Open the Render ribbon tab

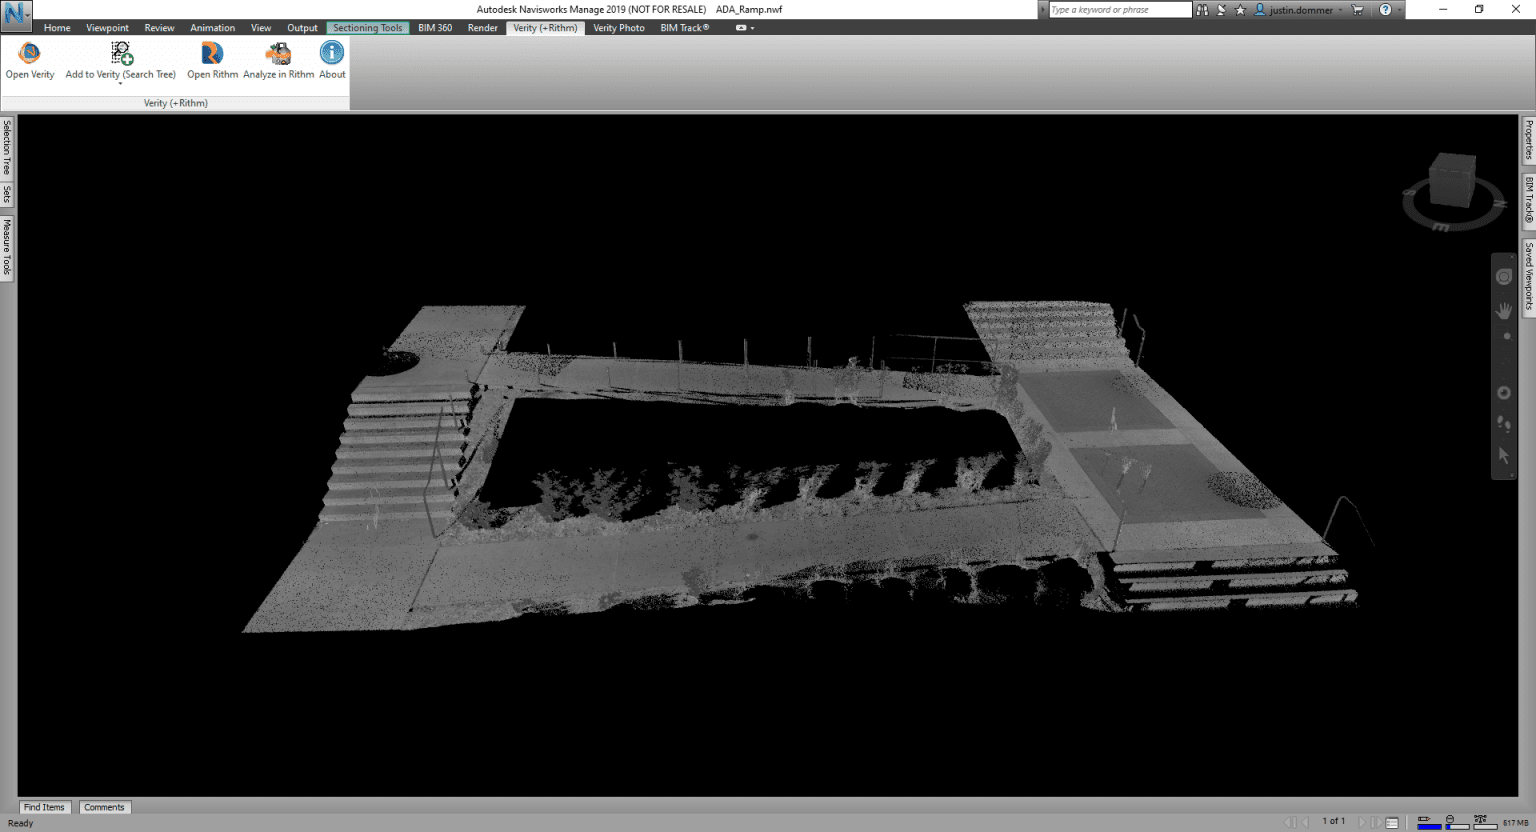coord(482,27)
